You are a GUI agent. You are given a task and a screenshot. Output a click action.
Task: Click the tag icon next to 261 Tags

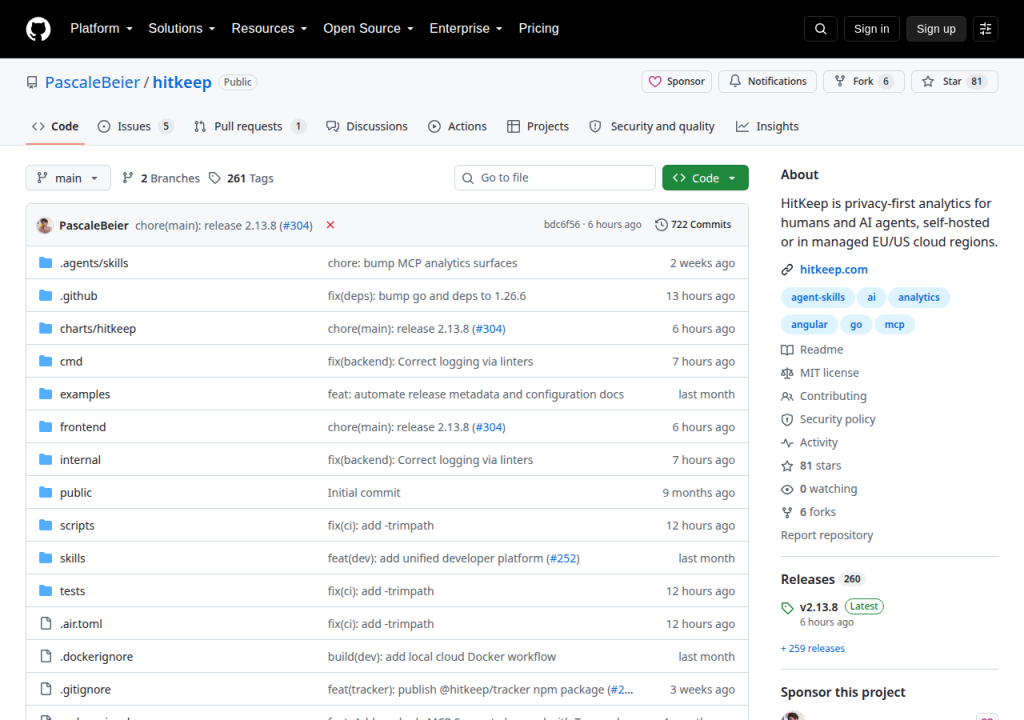click(x=214, y=178)
